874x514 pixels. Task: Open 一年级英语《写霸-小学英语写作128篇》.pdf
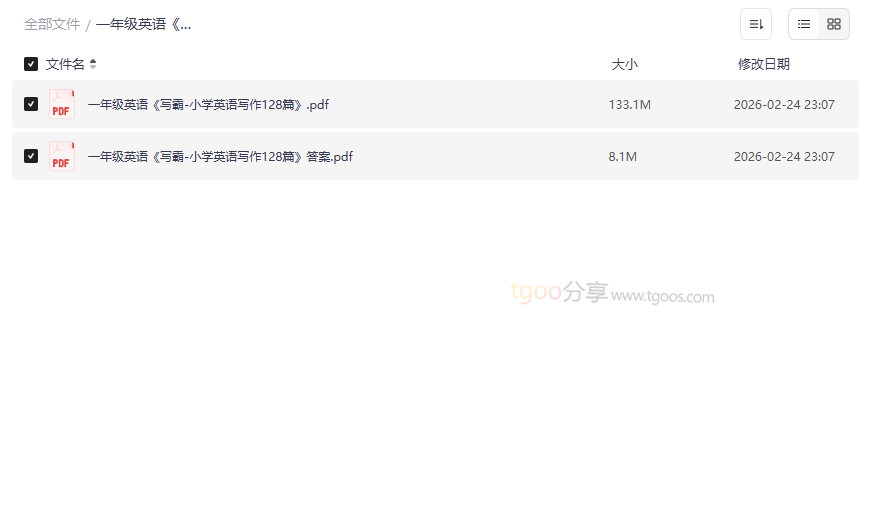208,105
